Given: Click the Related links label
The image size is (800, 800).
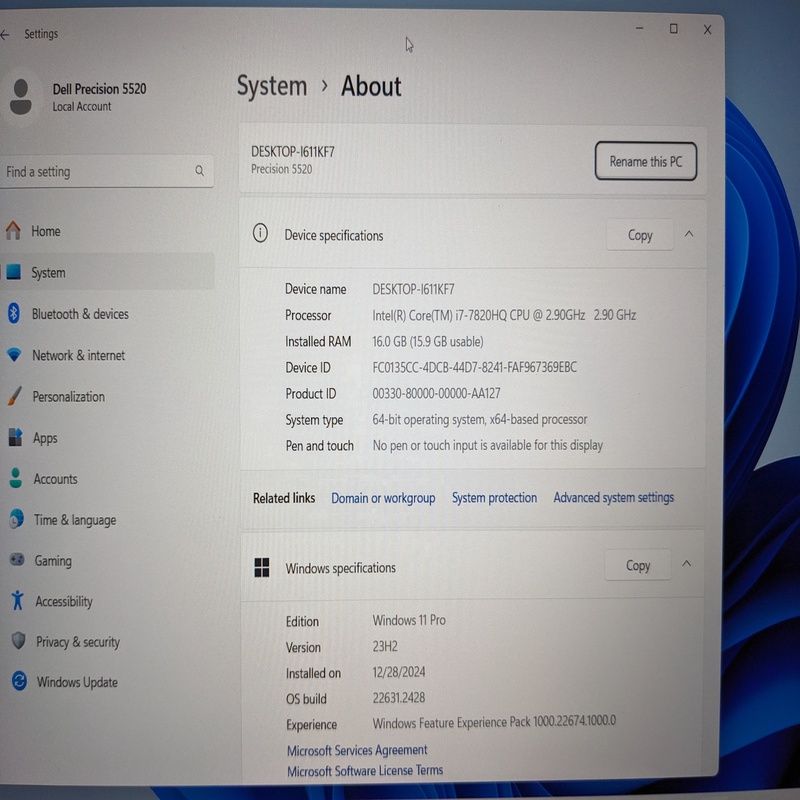Looking at the screenshot, I should pos(284,498).
